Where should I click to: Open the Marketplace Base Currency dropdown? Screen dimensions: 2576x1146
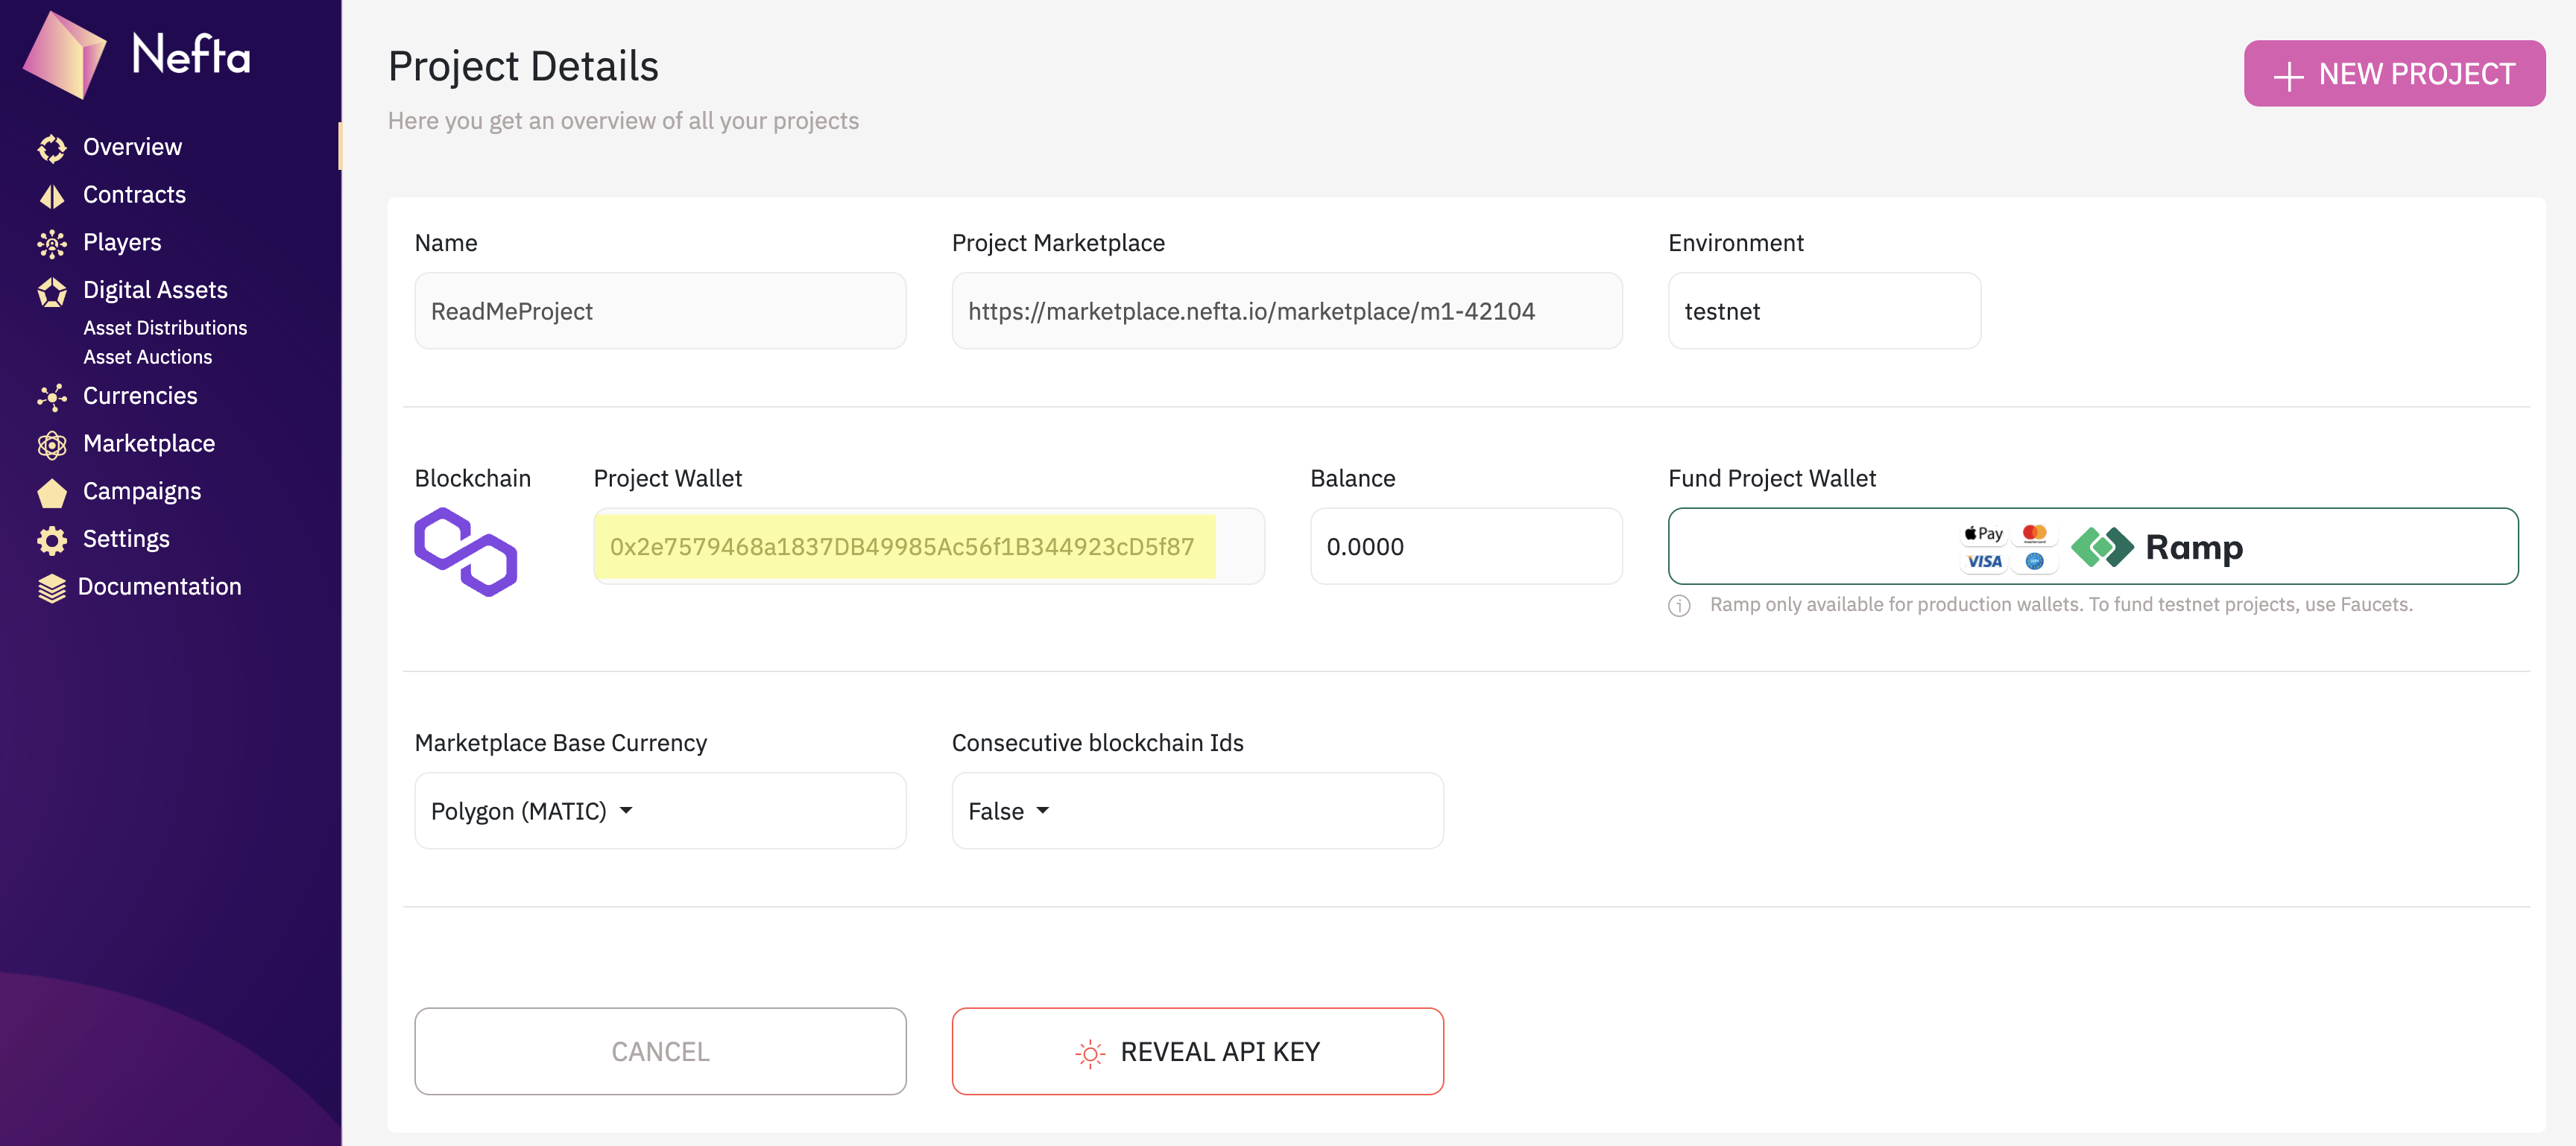click(x=660, y=811)
